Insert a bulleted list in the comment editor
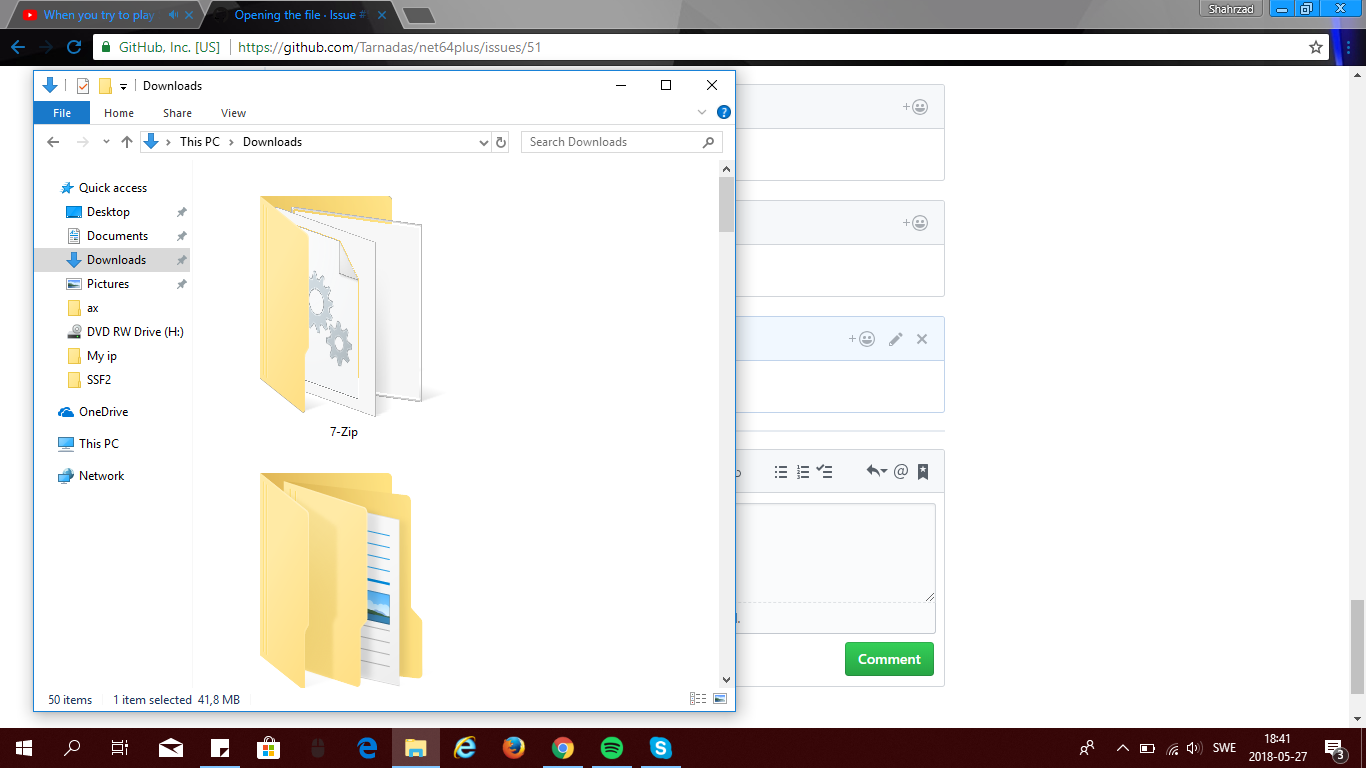The image size is (1366, 768). coord(781,472)
